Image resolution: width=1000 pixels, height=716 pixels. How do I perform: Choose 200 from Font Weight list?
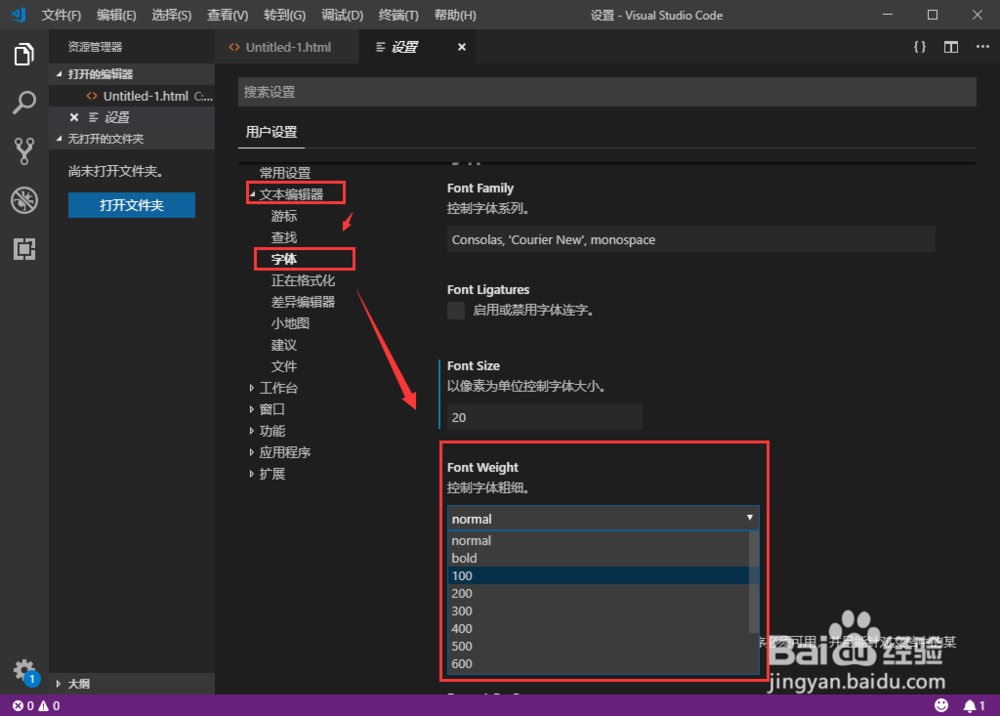coord(599,594)
